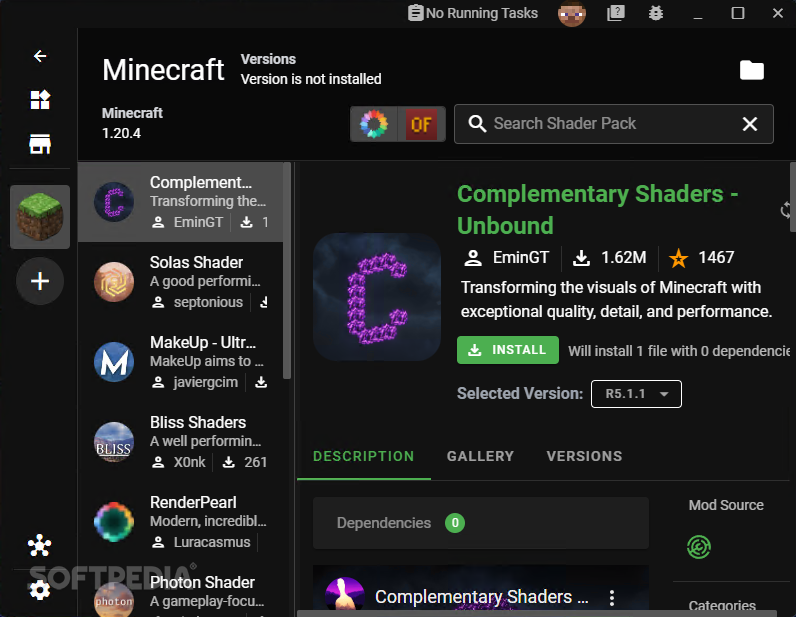Viewport: 796px width, 617px height.
Task: Click Modrinth mod source icon
Action: [x=699, y=547]
